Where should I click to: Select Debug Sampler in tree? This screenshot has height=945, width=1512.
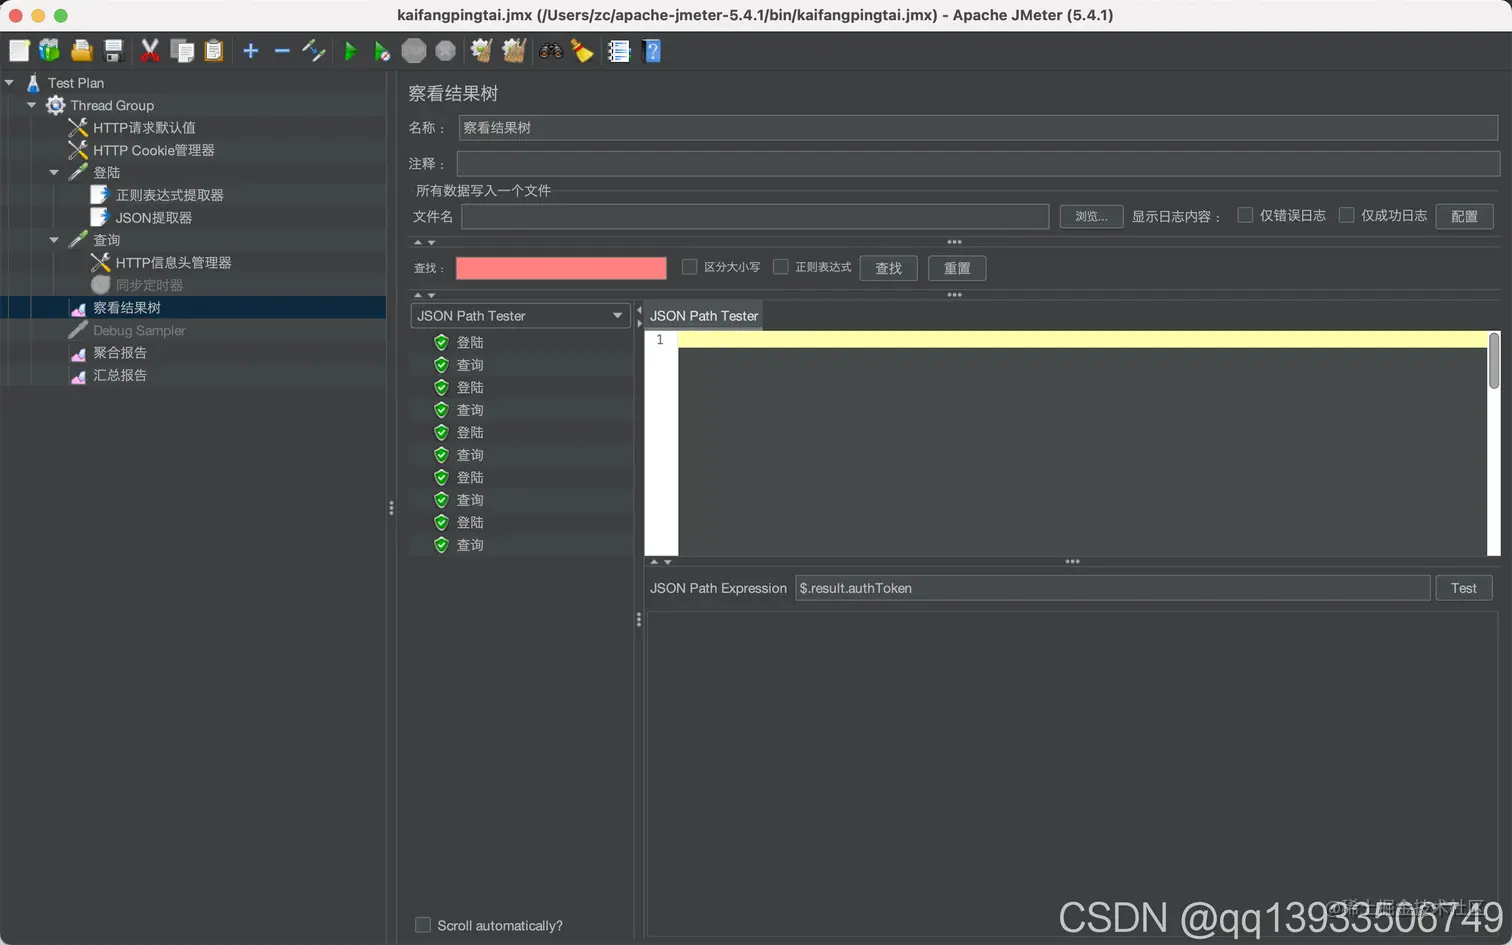(x=139, y=330)
